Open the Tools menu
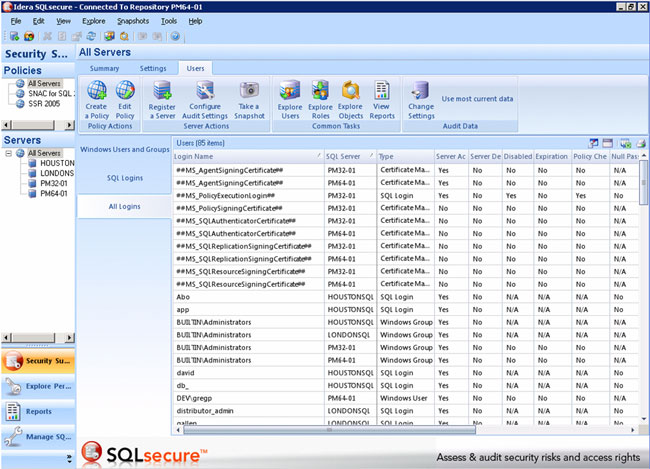 click(169, 21)
